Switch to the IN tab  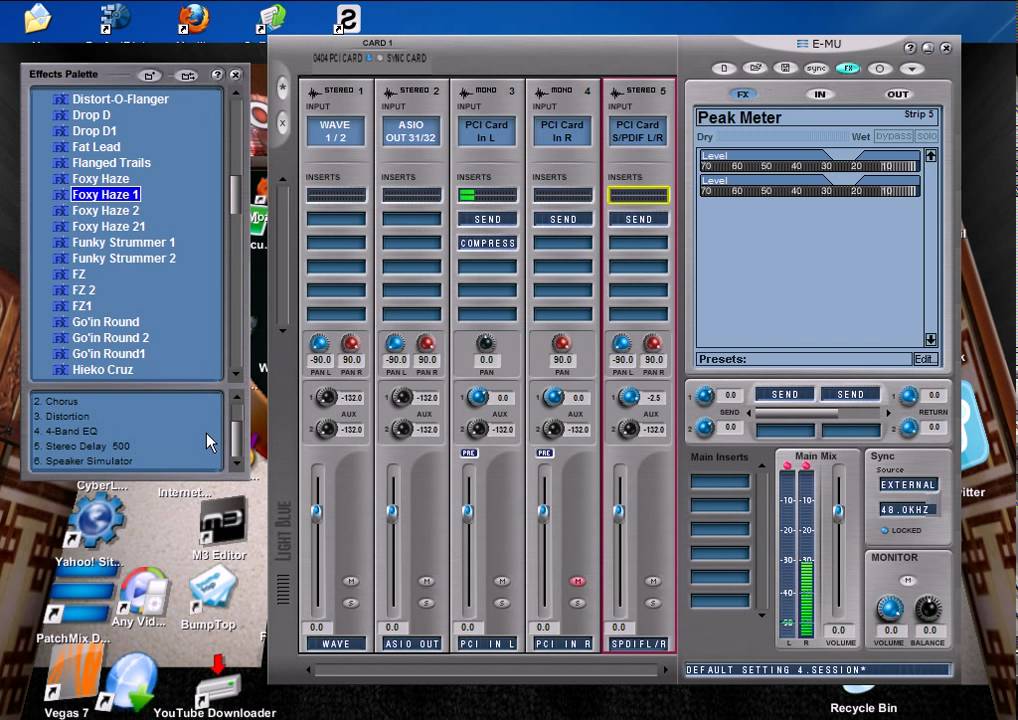pos(820,94)
